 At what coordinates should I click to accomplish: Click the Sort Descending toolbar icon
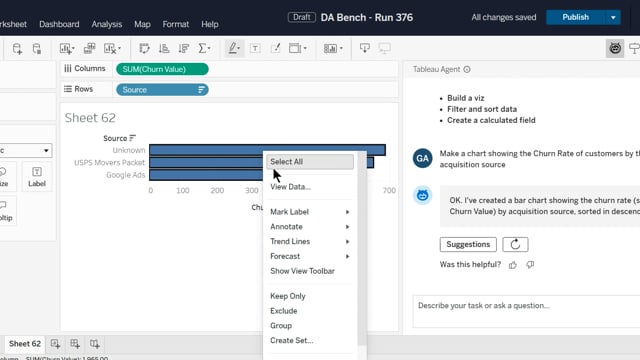[x=184, y=49]
